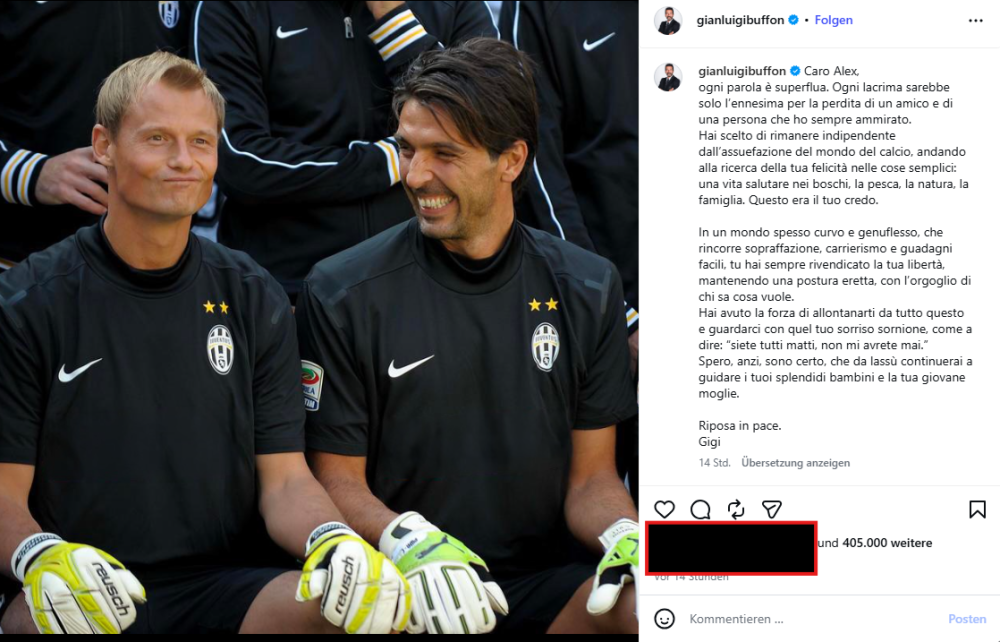The height and width of the screenshot is (642, 1000).
Task: Share post with paper plane icon
Action: pyautogui.click(x=772, y=509)
